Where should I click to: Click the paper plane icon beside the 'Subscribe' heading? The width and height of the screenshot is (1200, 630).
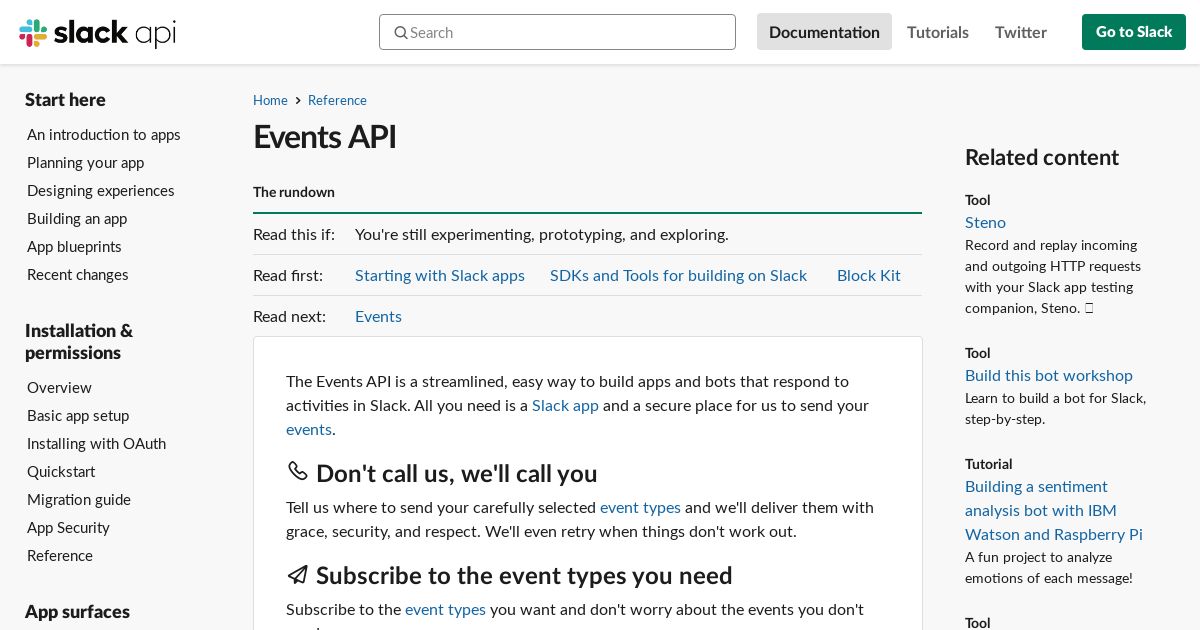297,574
